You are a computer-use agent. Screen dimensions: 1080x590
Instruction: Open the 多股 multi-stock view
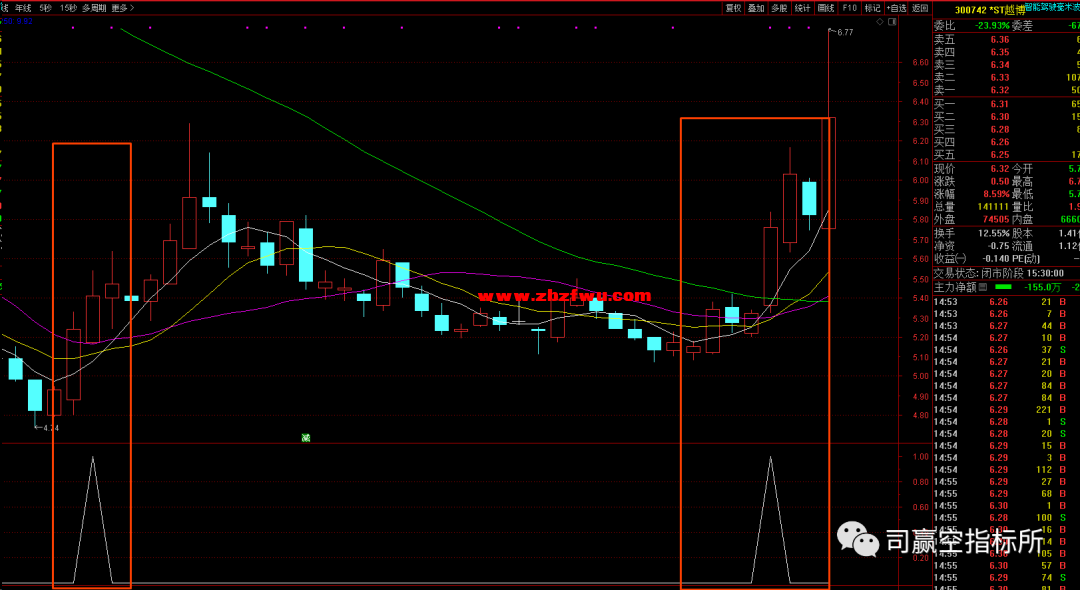point(779,8)
